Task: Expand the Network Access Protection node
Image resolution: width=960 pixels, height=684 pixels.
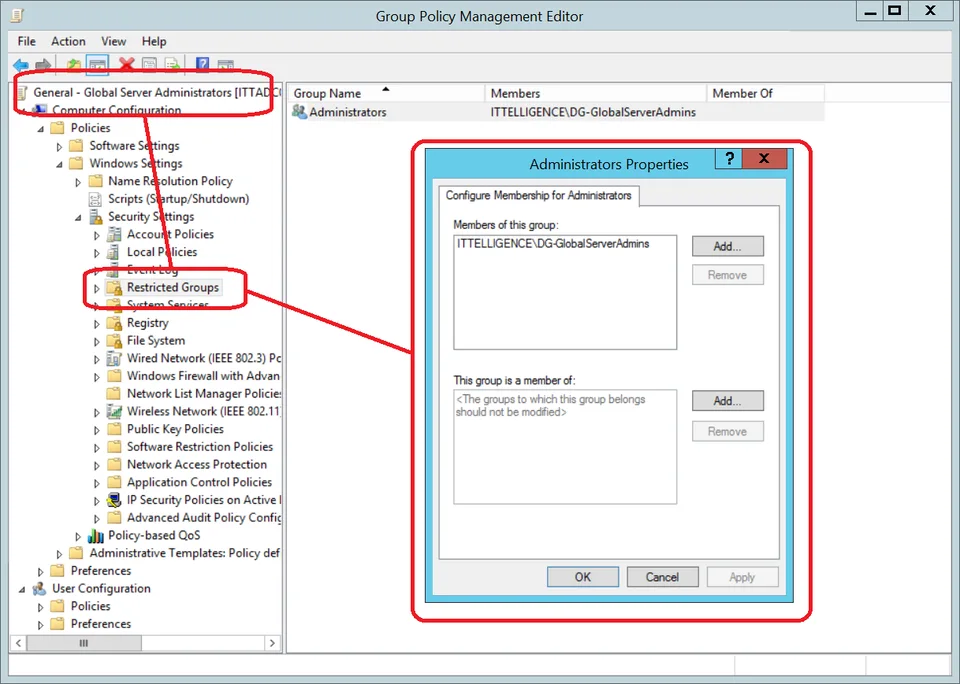Action: (x=97, y=466)
